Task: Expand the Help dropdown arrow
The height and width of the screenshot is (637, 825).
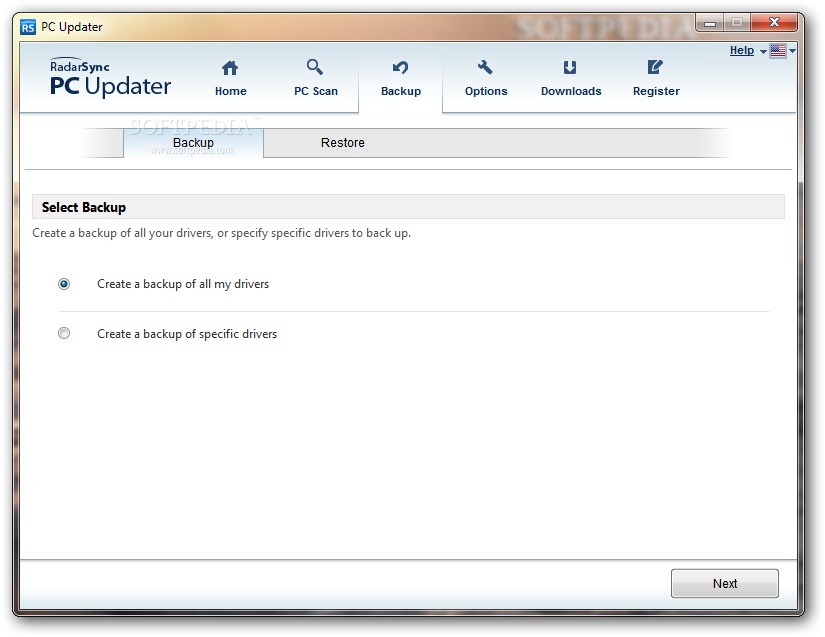Action: (x=763, y=52)
